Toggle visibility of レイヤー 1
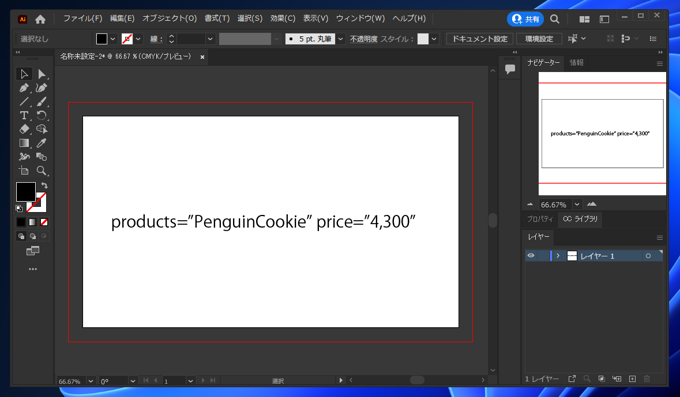680x397 pixels. [531, 256]
